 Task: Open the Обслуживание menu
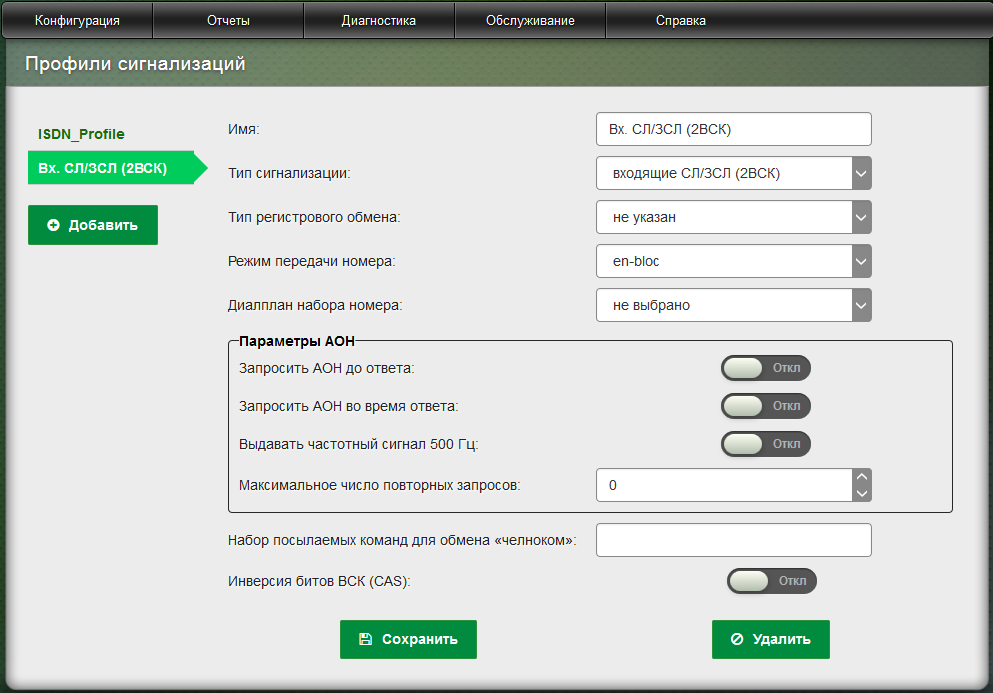coord(530,20)
